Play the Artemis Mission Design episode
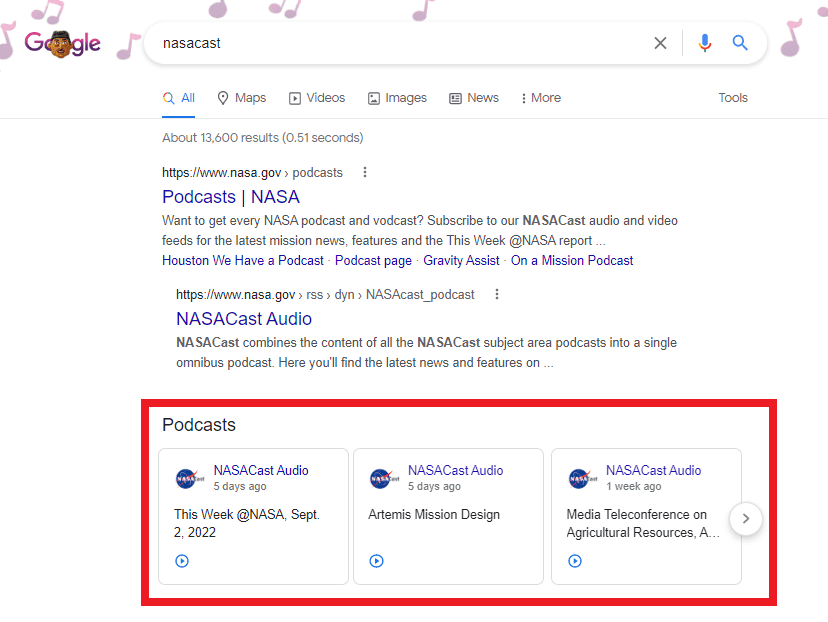Screen dimensions: 828x622 [x=376, y=561]
